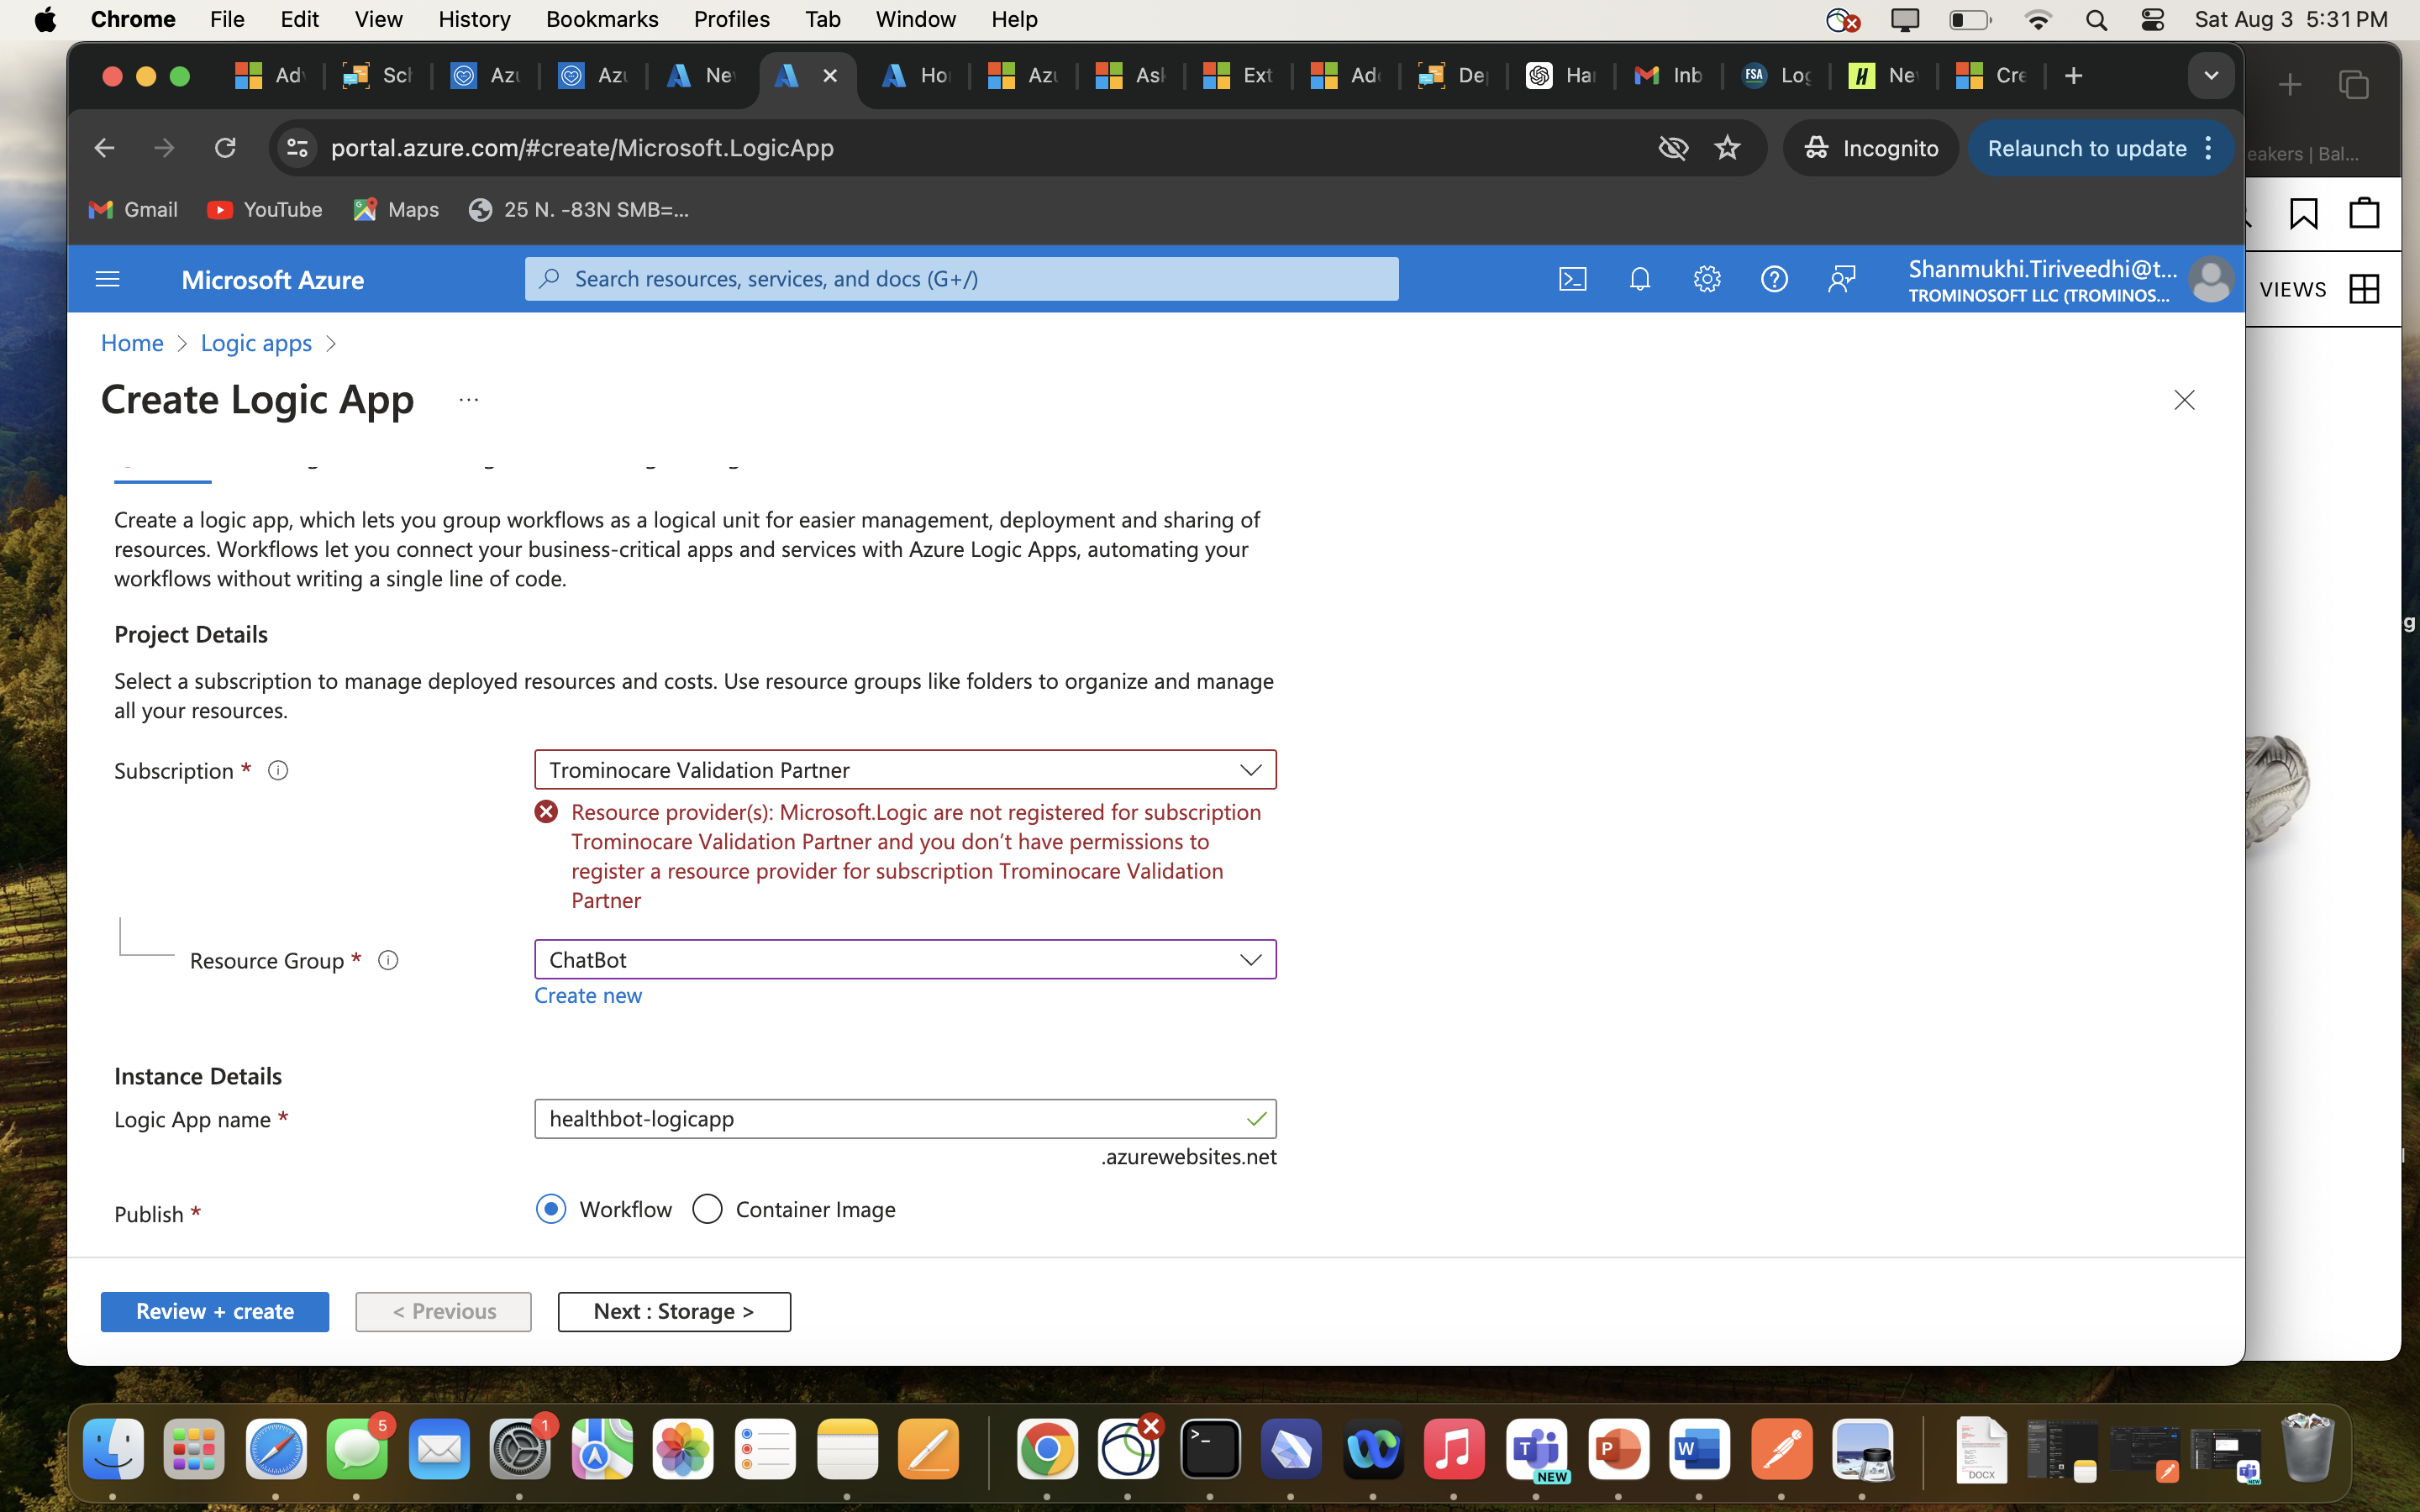Open PowerPoint from the Dock
The width and height of the screenshot is (2420, 1512).
[1618, 1448]
